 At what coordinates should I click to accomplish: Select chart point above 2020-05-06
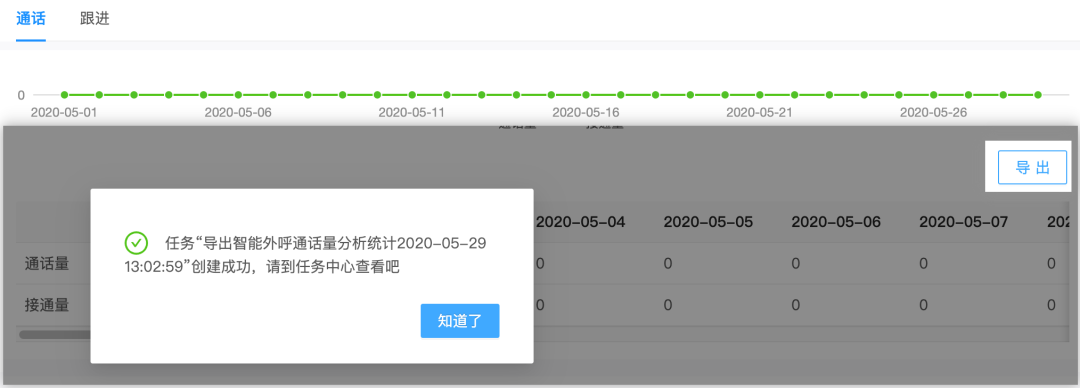click(238, 94)
